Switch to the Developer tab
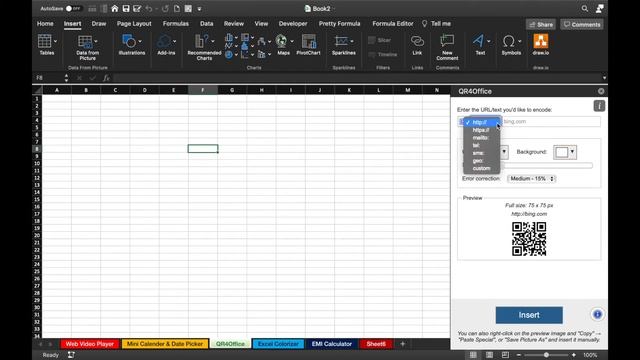This screenshot has height=360, width=640. click(293, 24)
